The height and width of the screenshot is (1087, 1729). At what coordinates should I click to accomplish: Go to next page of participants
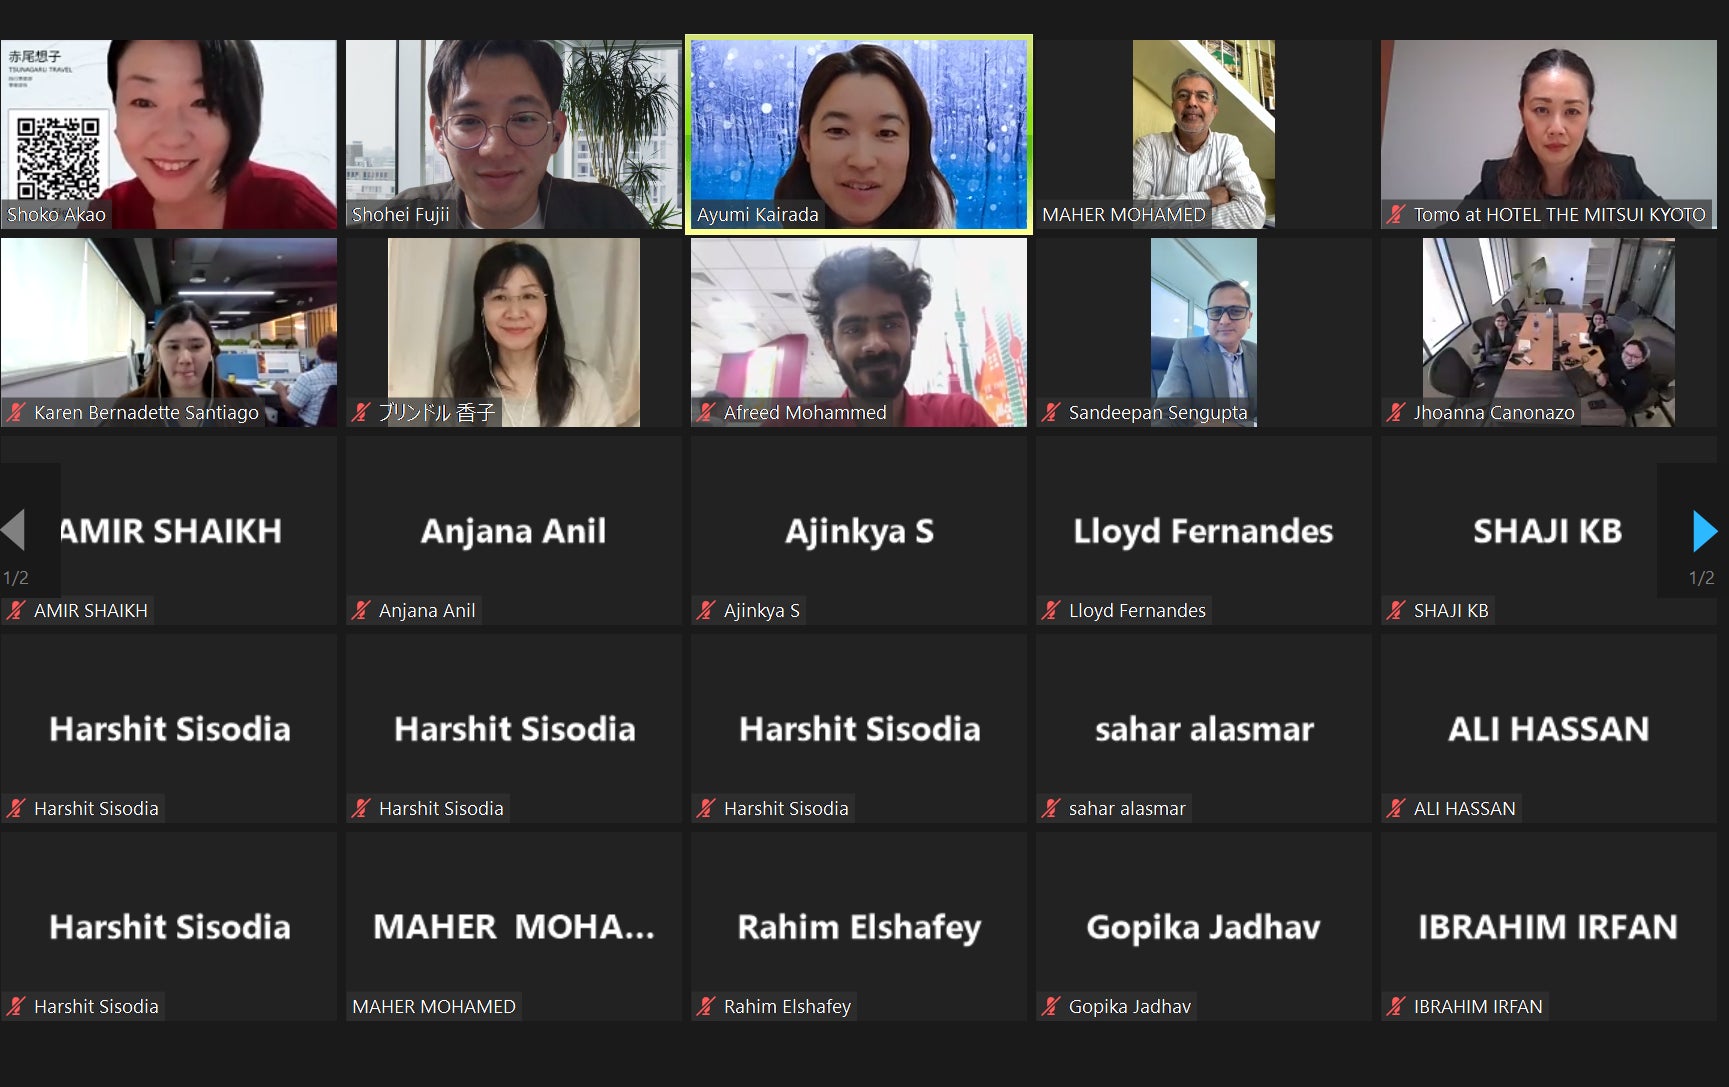pos(1704,531)
